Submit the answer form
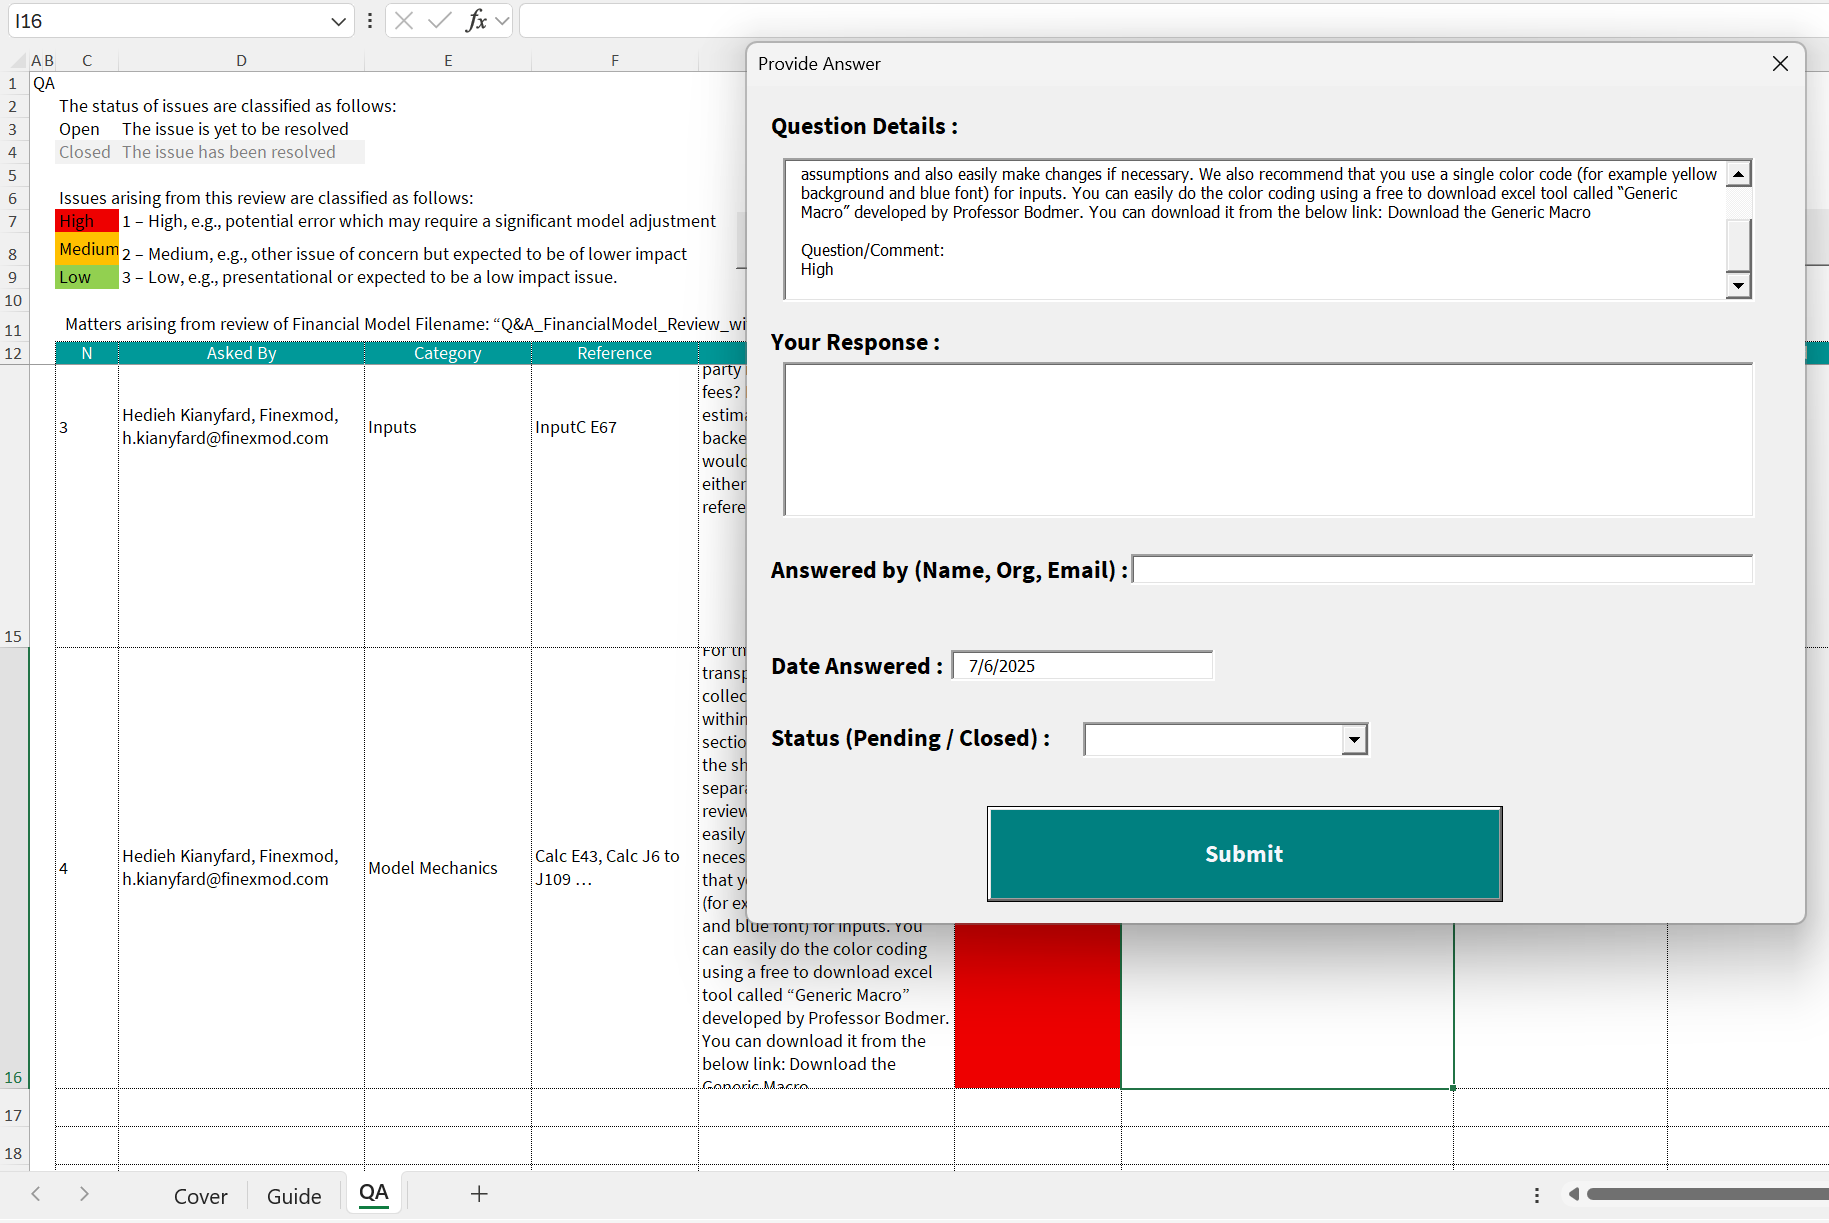The width and height of the screenshot is (1829, 1223). pos(1245,854)
